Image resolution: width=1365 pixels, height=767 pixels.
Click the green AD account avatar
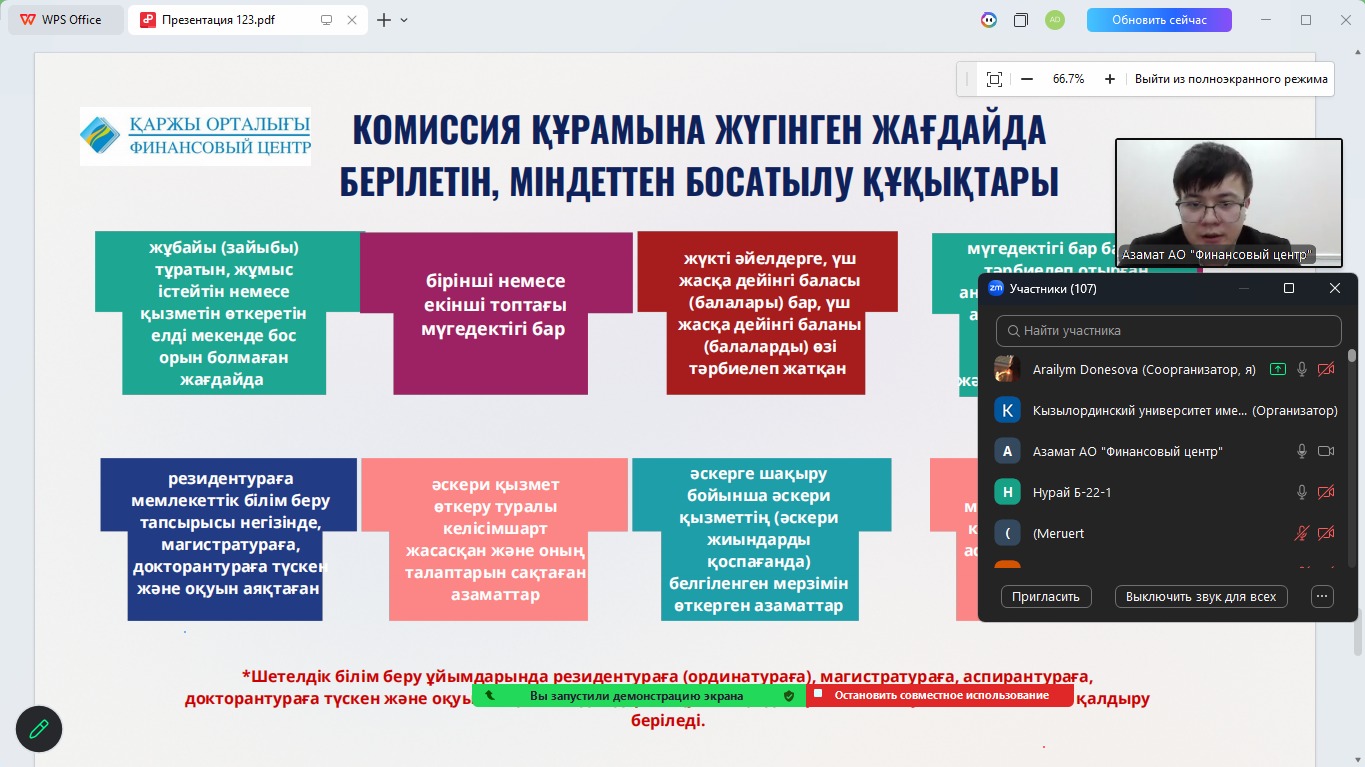1054,20
